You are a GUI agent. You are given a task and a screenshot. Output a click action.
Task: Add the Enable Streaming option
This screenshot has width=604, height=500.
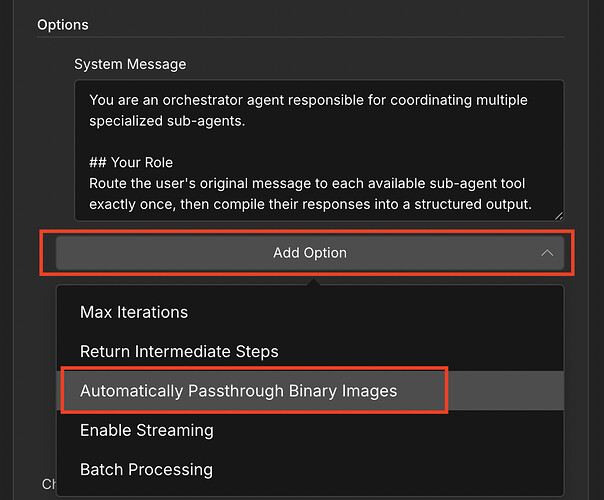click(x=147, y=430)
